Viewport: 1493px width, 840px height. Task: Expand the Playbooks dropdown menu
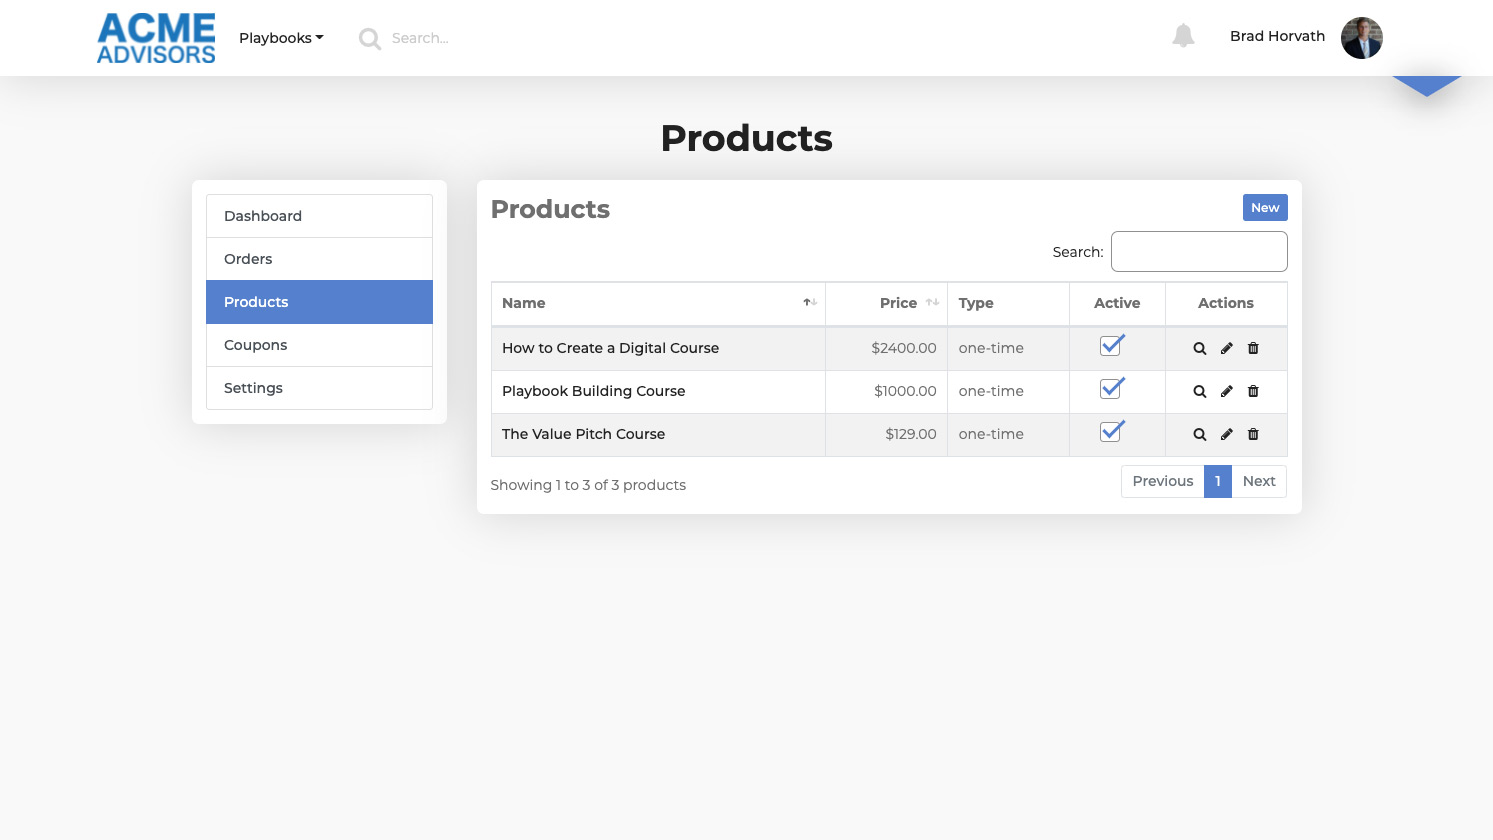pos(281,38)
